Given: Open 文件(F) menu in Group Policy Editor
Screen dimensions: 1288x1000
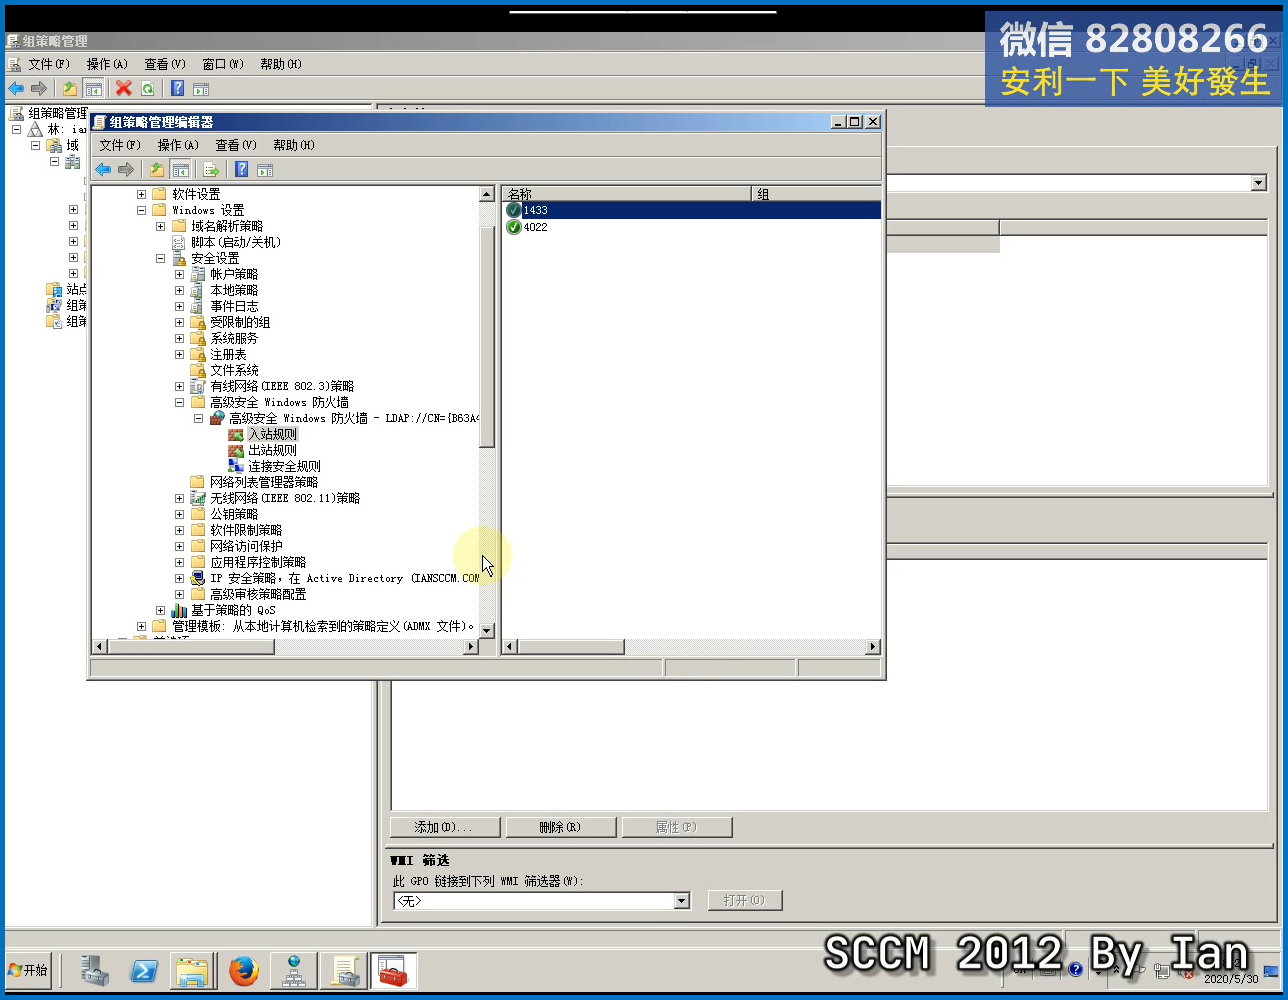Looking at the screenshot, I should click(120, 145).
